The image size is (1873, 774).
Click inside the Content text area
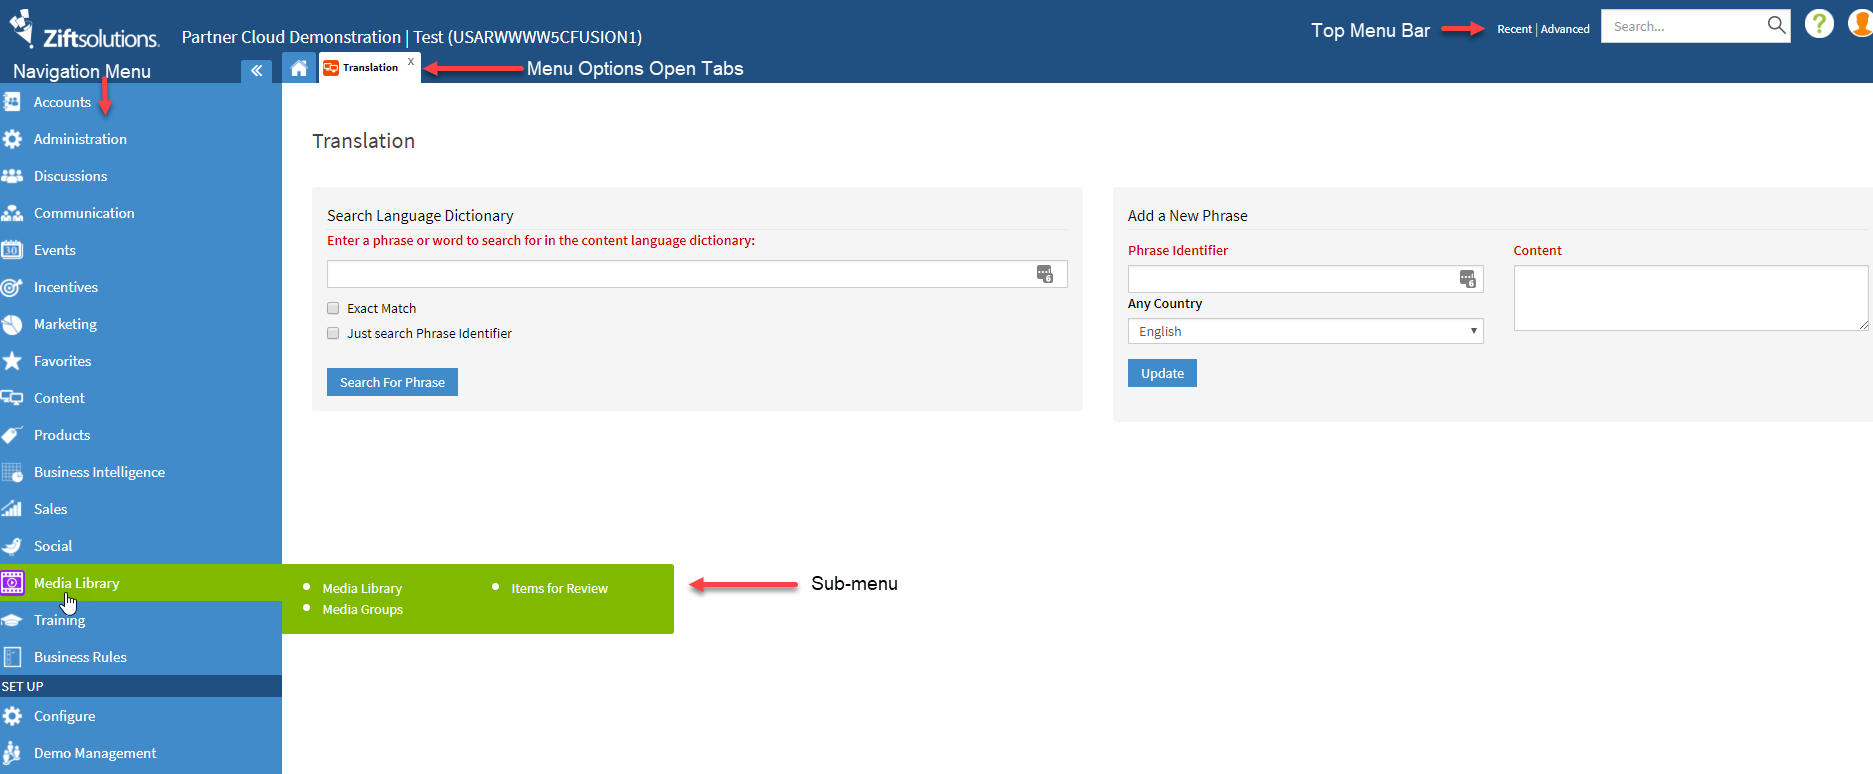coord(1690,298)
